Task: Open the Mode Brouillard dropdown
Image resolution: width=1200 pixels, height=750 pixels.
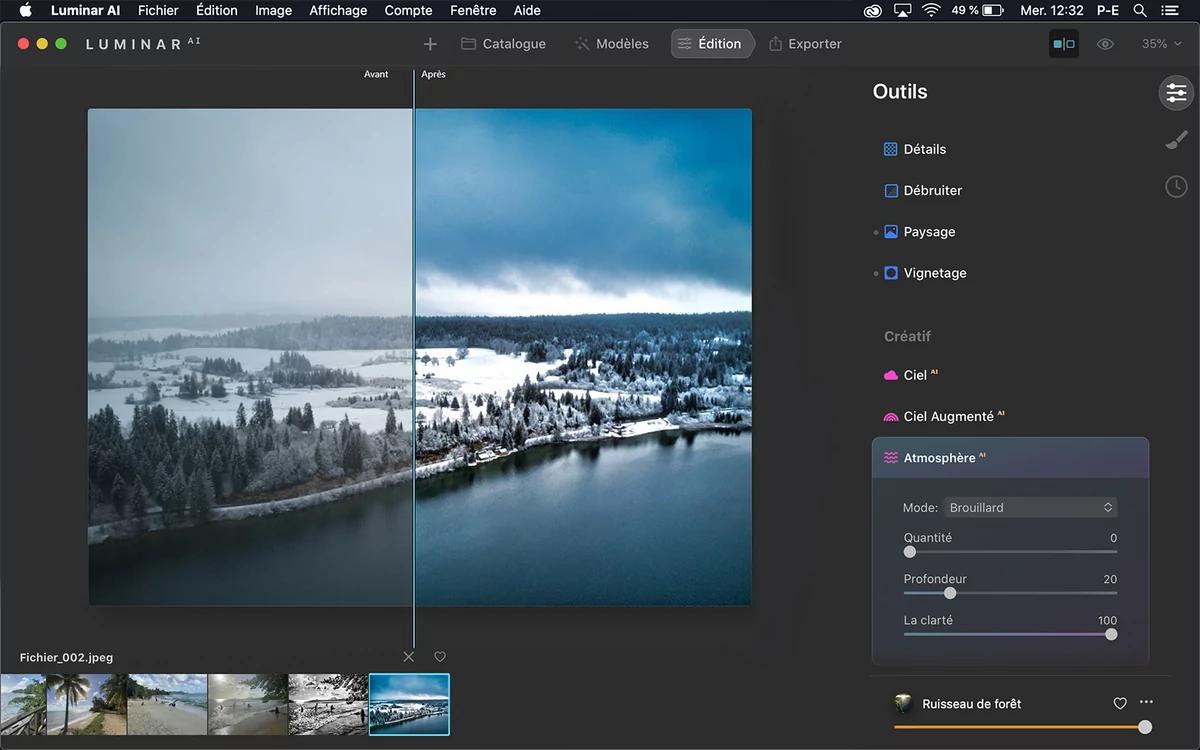Action: tap(1030, 508)
